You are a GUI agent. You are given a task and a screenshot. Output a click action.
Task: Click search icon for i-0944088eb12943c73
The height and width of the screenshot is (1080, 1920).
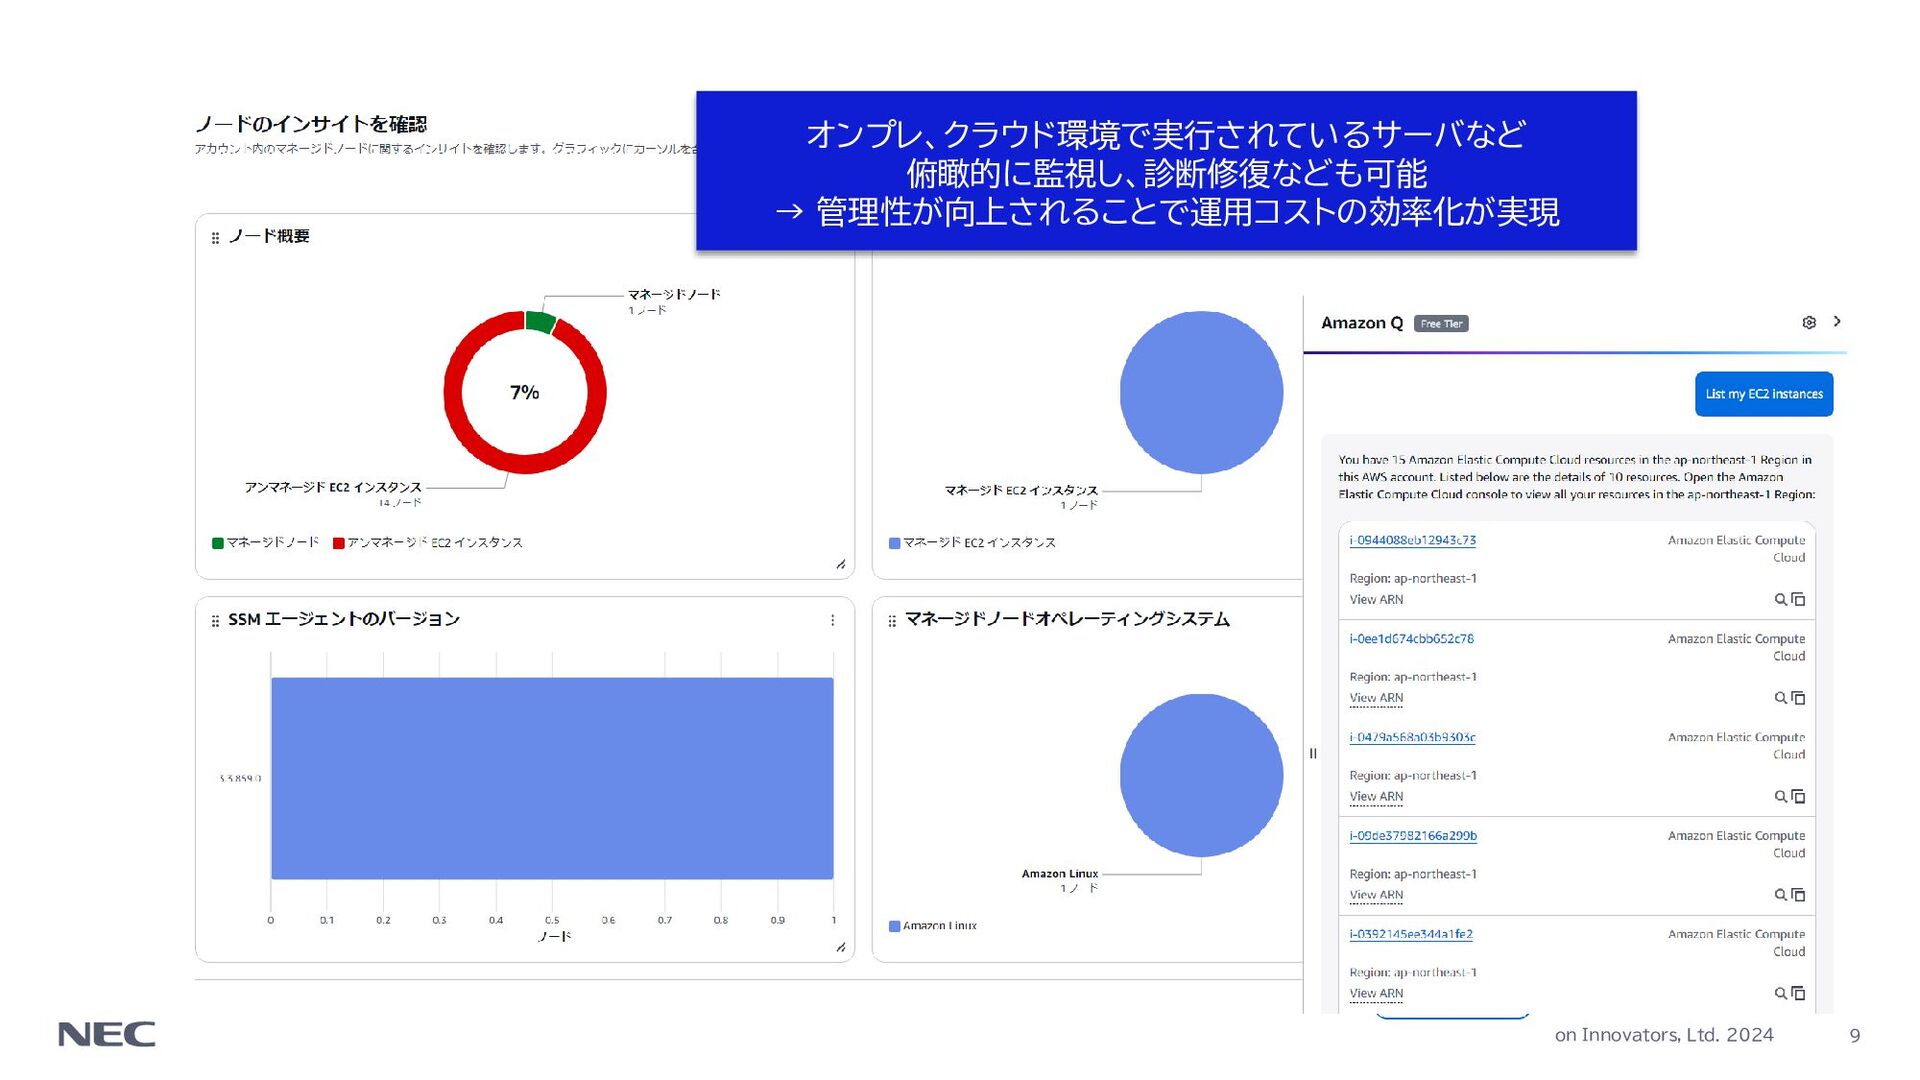(x=1780, y=599)
